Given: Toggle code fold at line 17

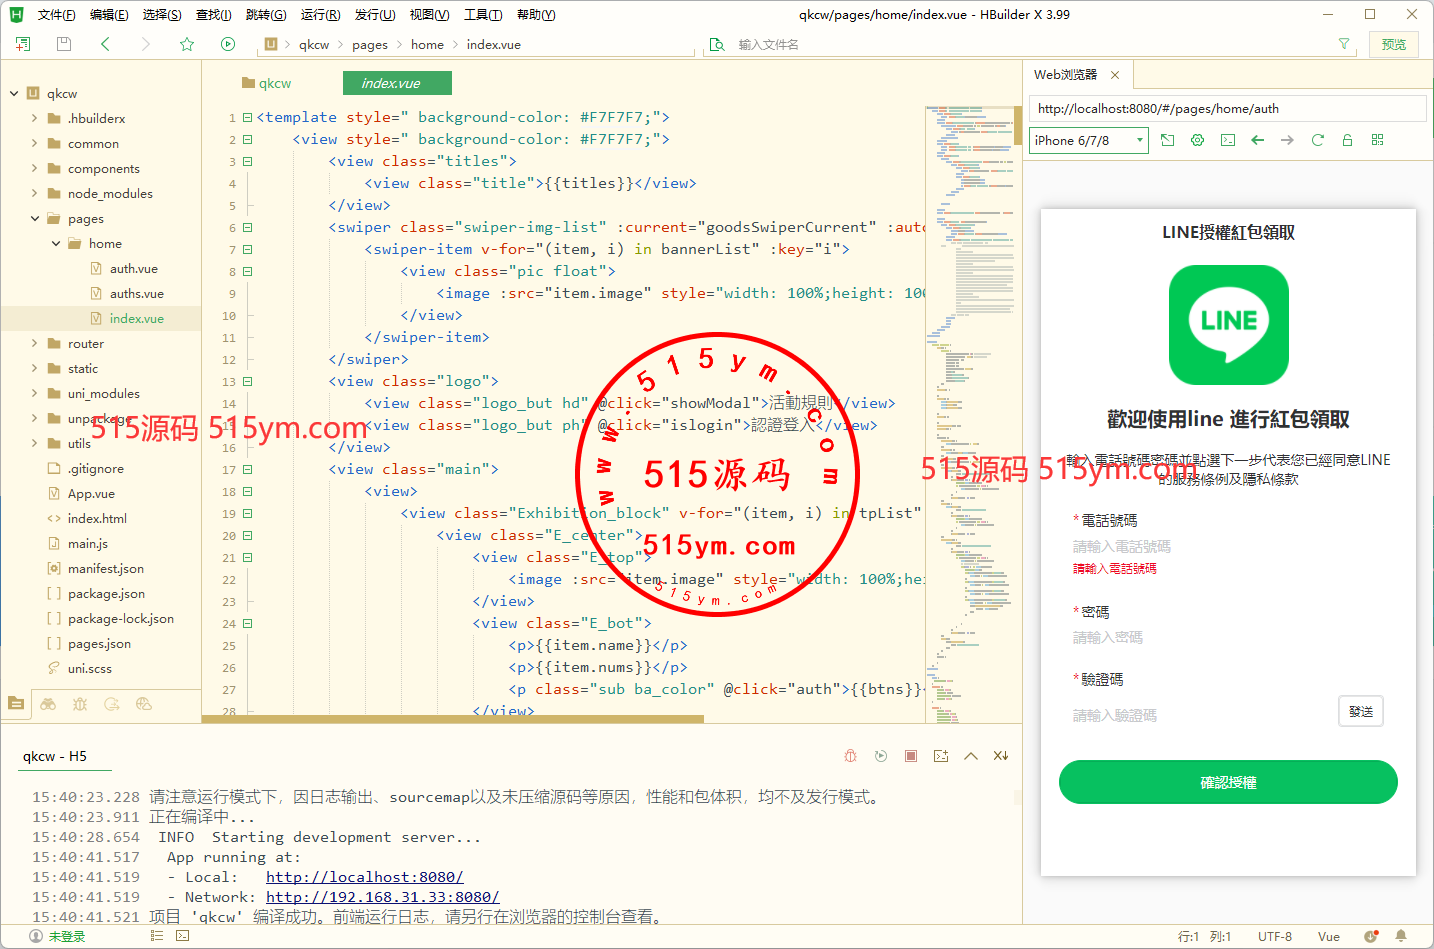Looking at the screenshot, I should (x=247, y=470).
